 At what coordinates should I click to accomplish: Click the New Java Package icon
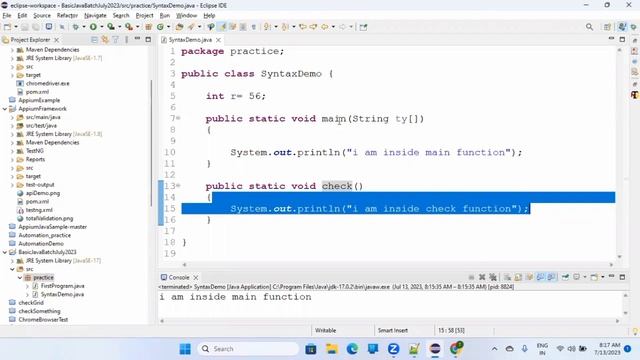(x=149, y=27)
